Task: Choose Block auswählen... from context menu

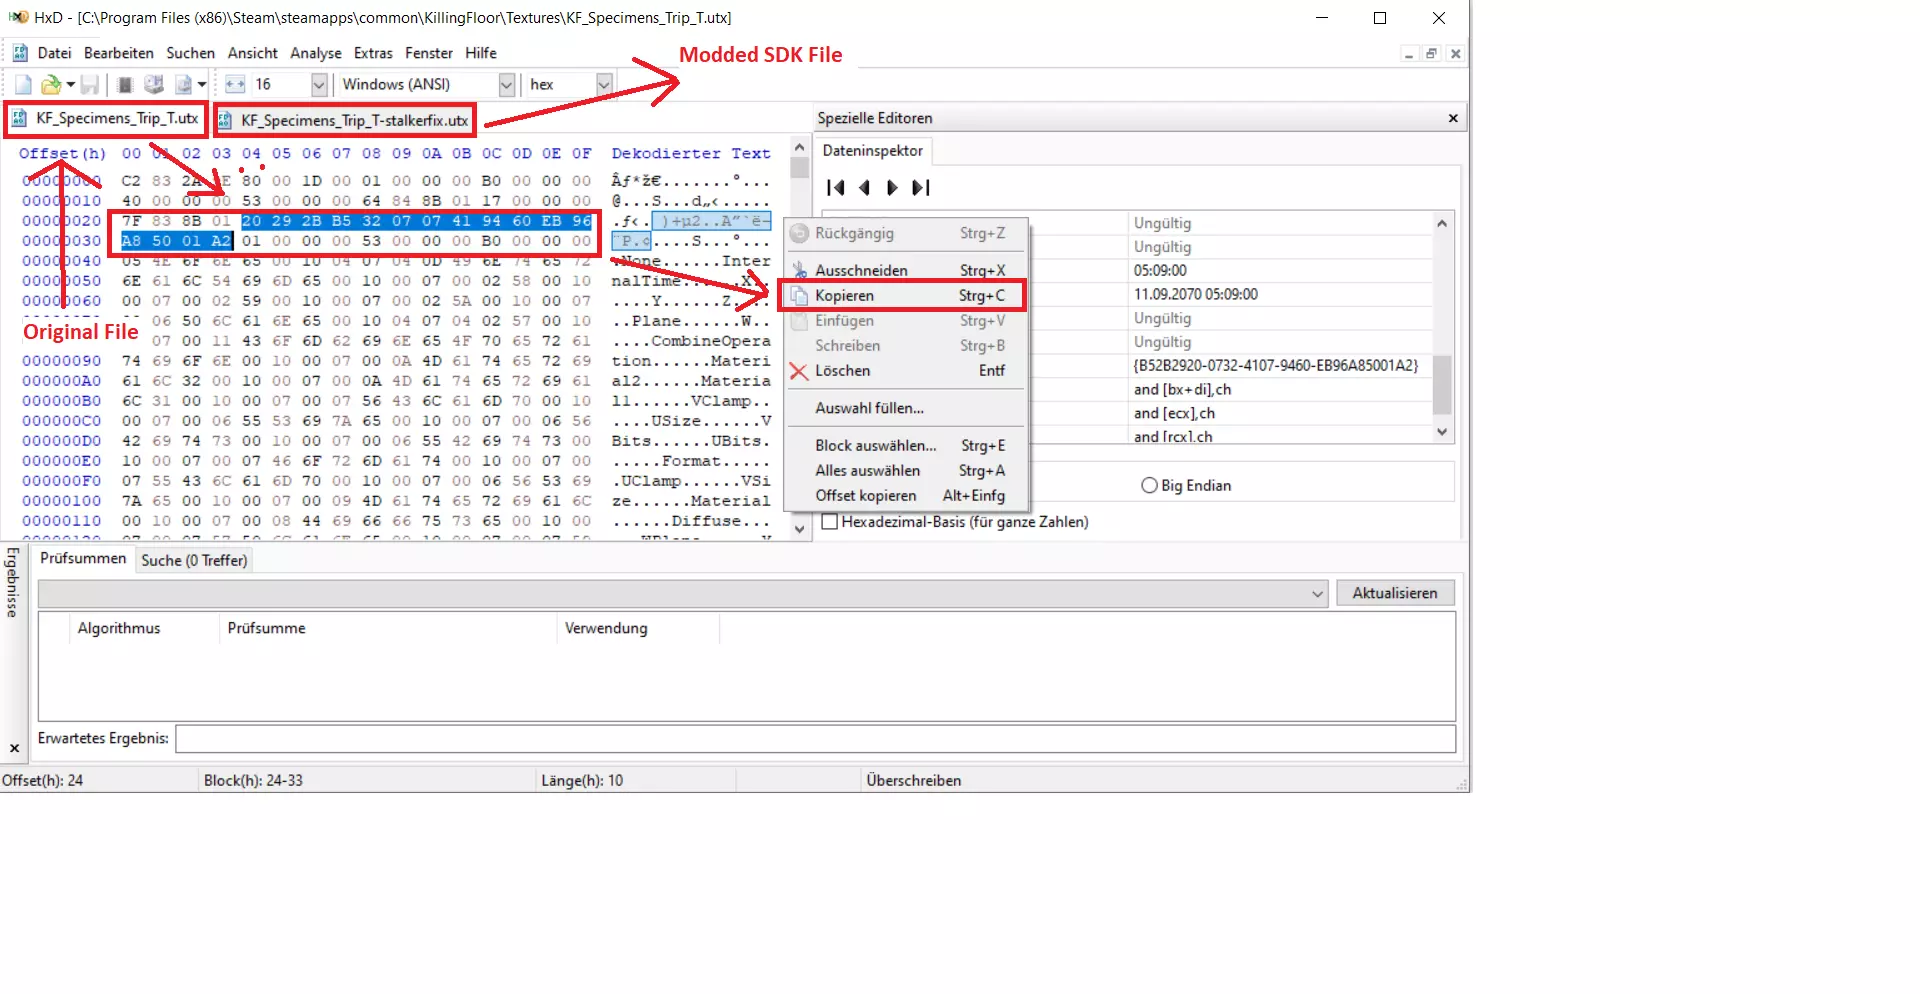Action: (x=906, y=446)
